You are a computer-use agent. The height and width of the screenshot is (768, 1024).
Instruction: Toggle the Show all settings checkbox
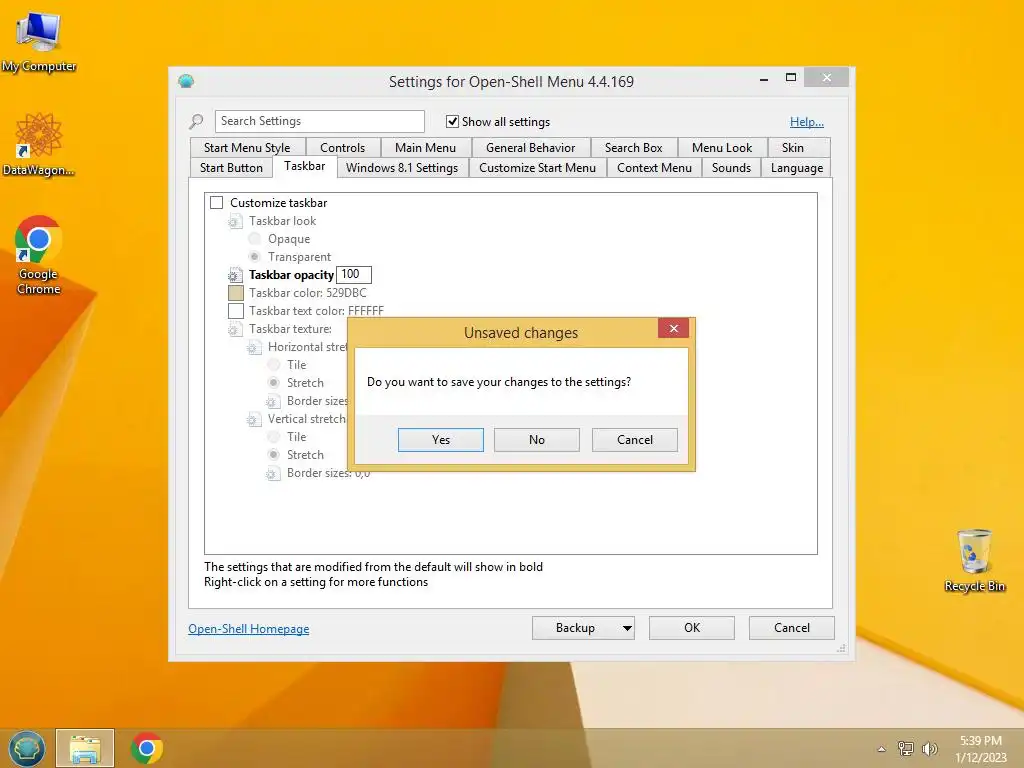(452, 121)
